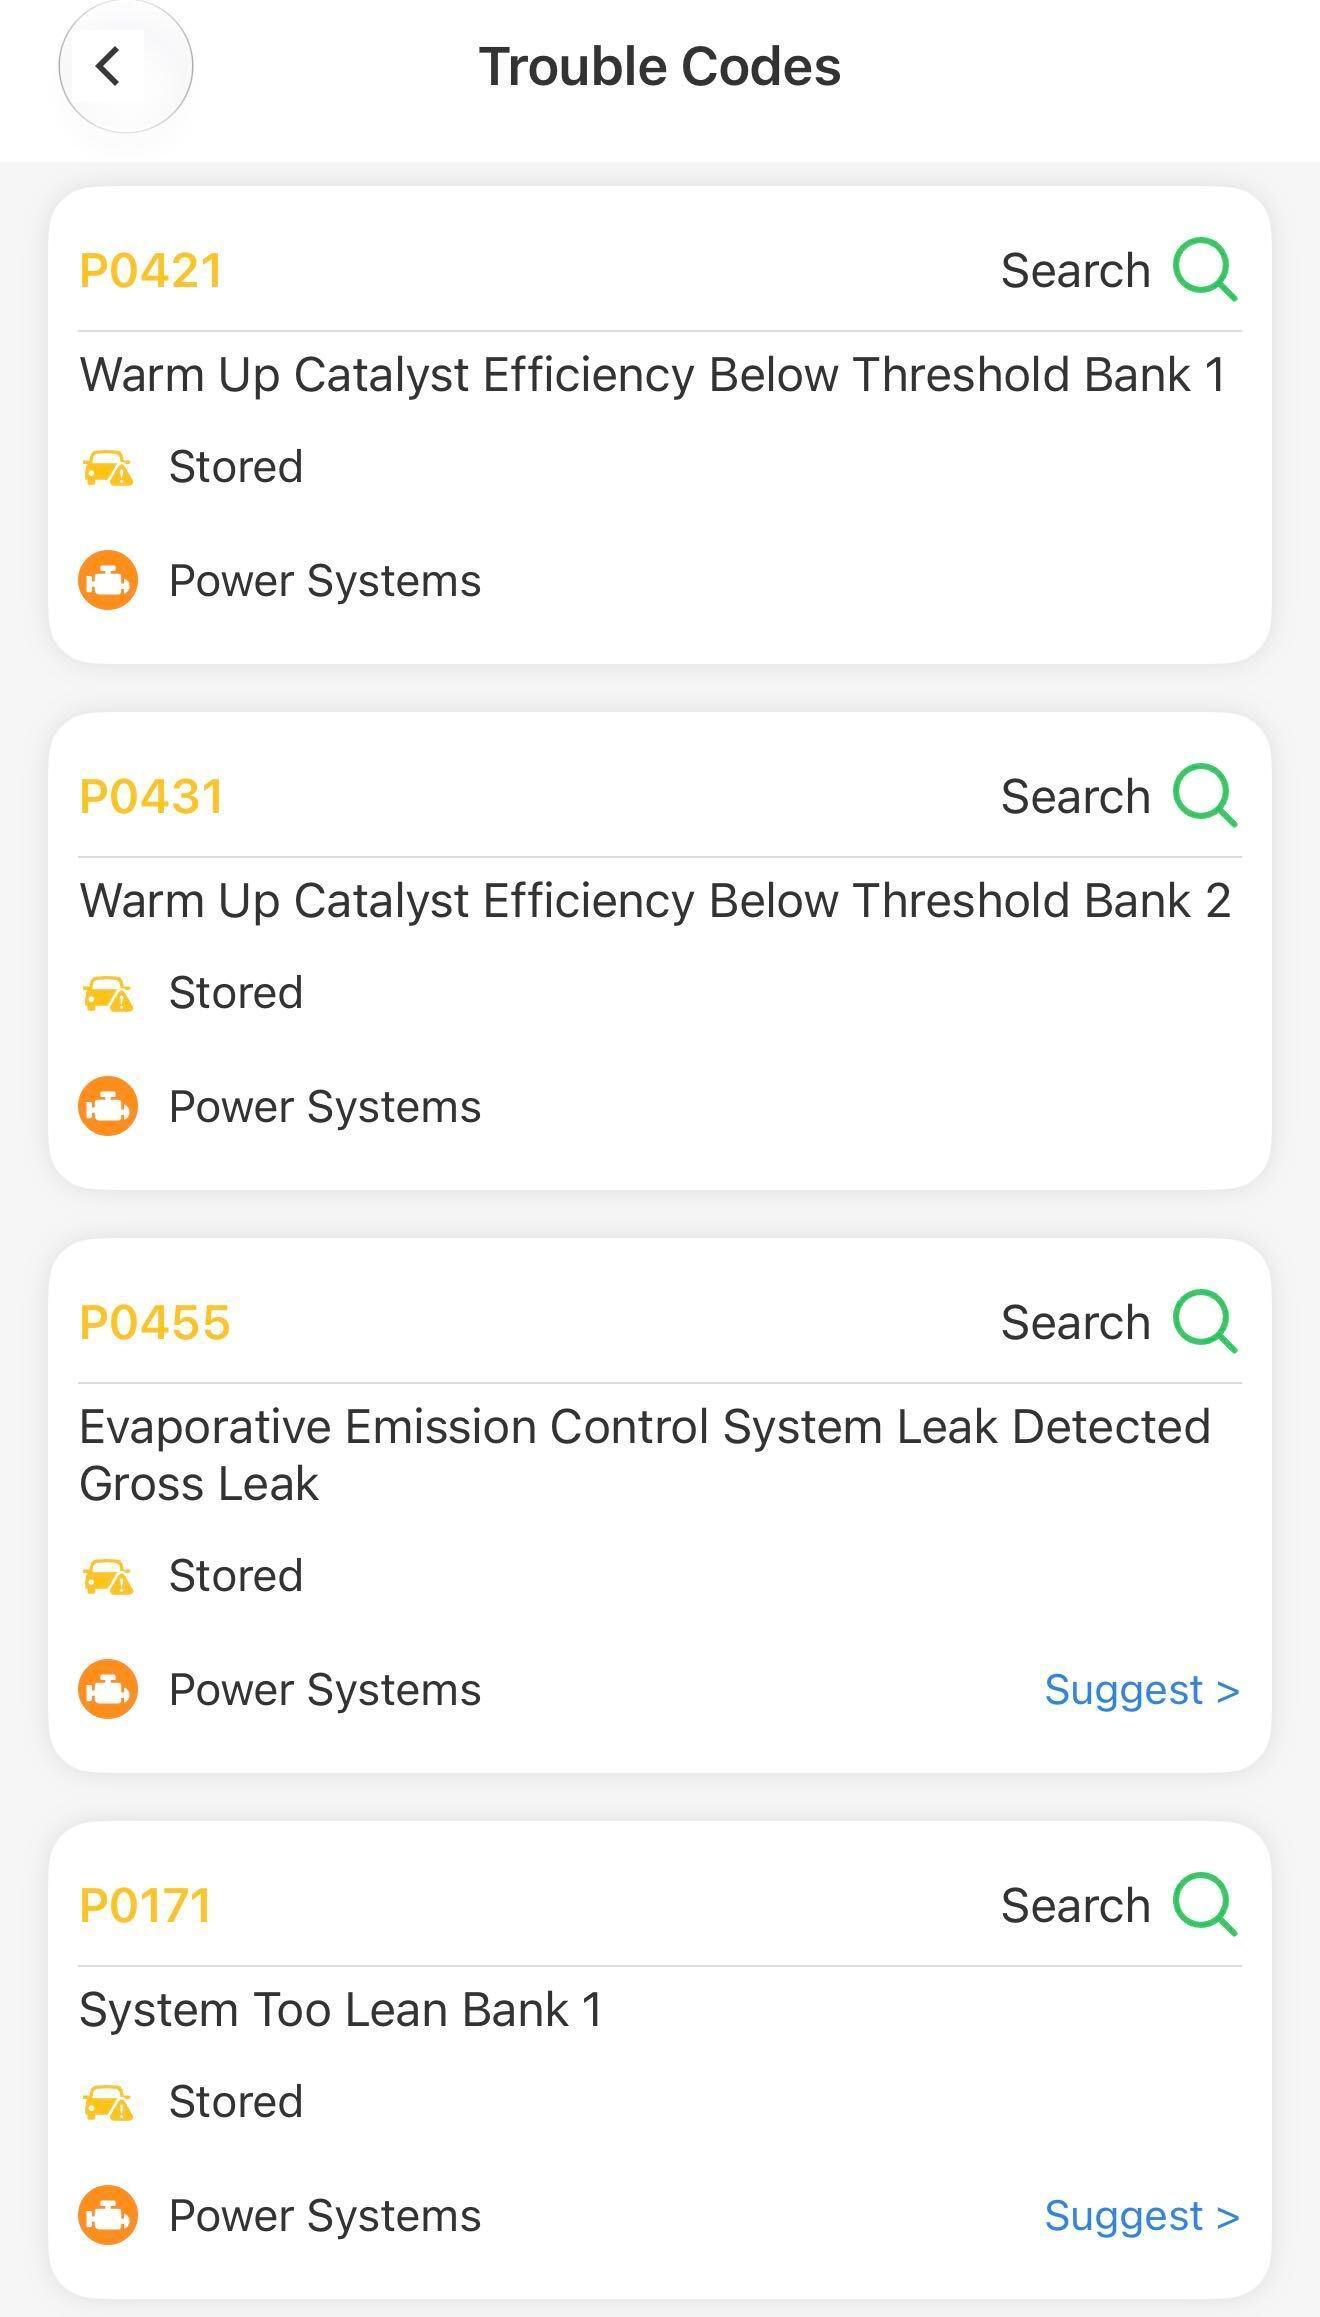This screenshot has height=2317, width=1320.
Task: Tap the engine icon in the P0455 card
Action: (108, 1689)
